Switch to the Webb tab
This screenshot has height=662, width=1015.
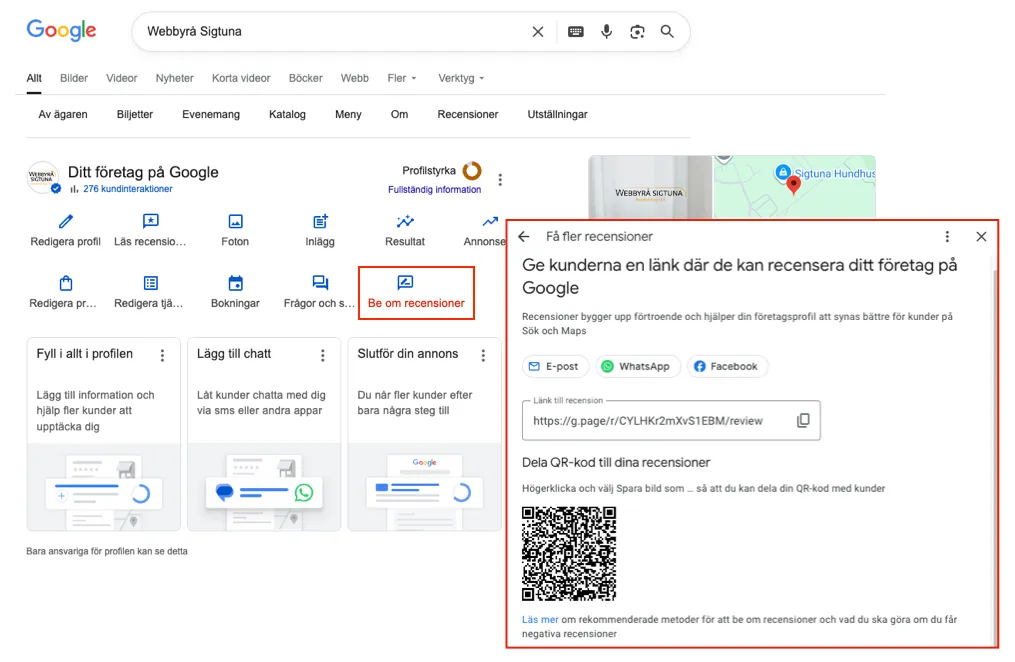pyautogui.click(x=355, y=78)
